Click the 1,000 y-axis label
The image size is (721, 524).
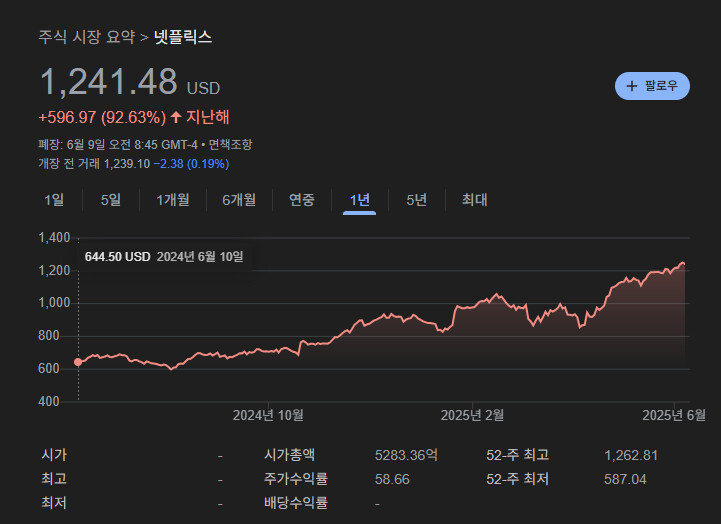coord(54,303)
